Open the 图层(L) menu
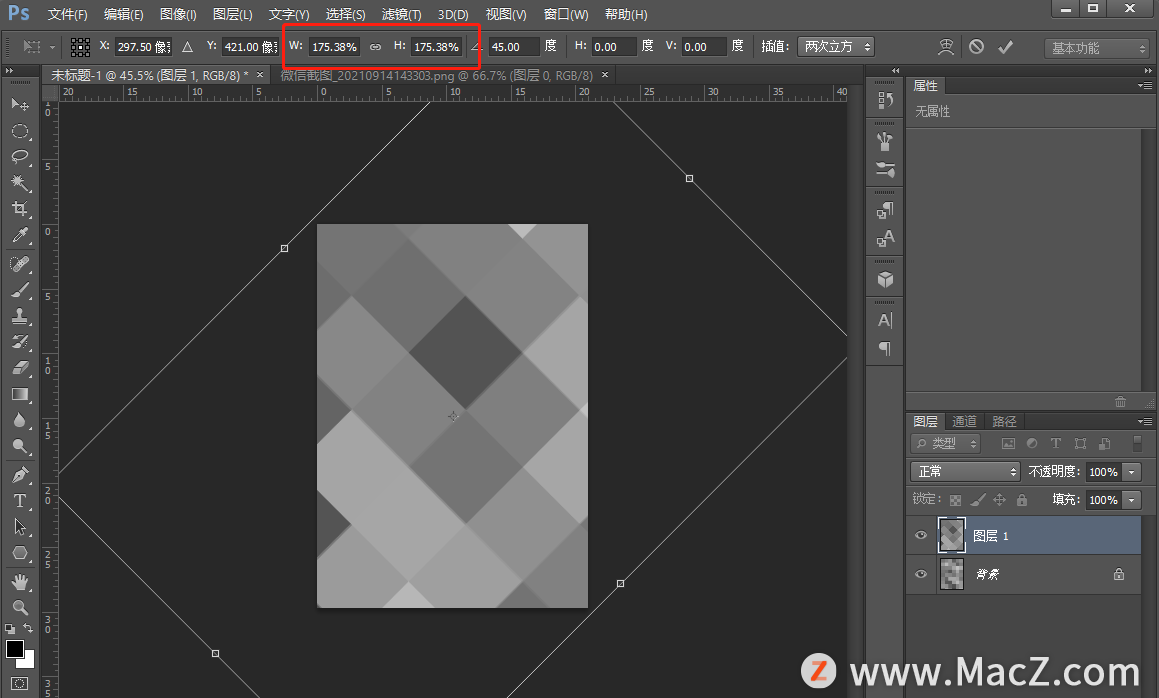The width and height of the screenshot is (1159, 698). click(232, 14)
